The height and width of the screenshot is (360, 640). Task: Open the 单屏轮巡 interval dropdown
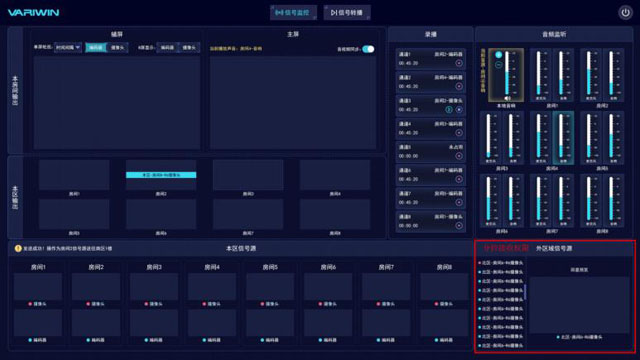click(x=68, y=48)
